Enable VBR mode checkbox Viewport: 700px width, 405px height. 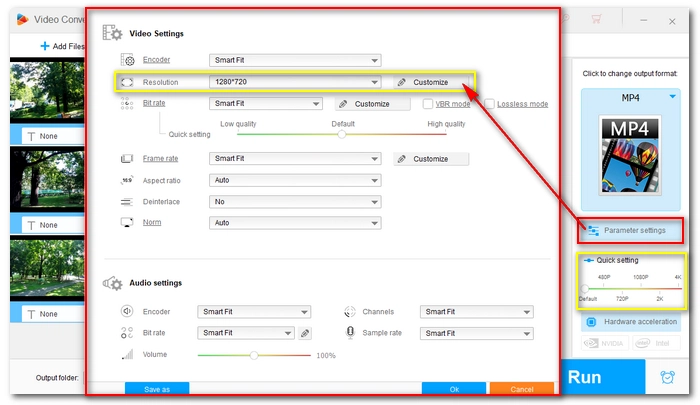428,103
